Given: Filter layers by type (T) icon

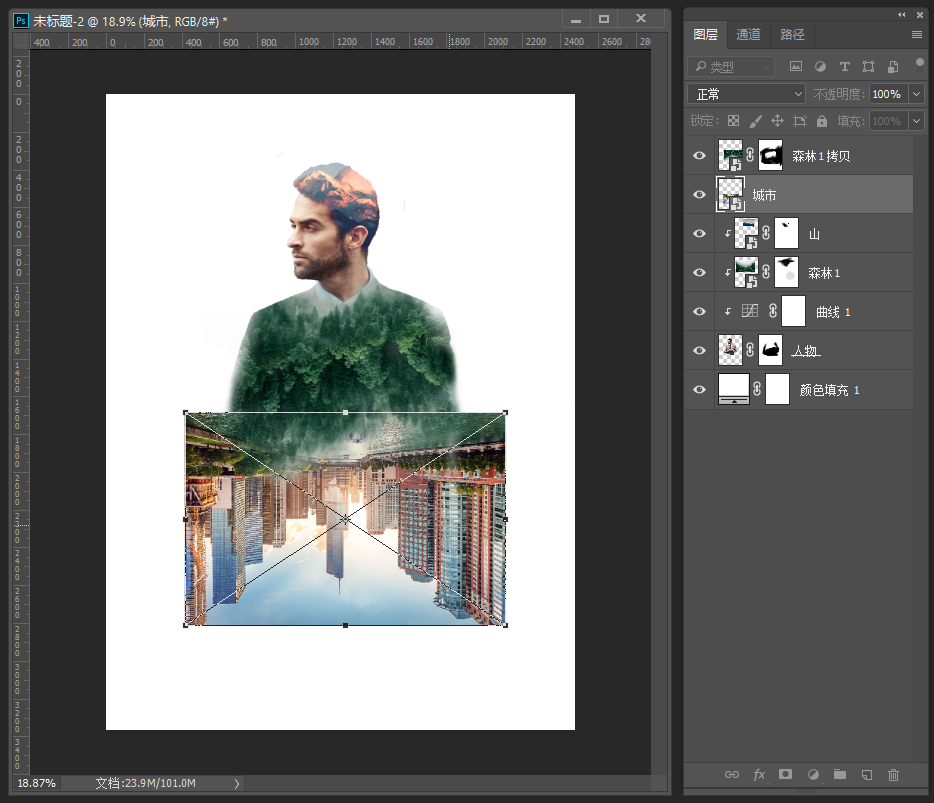Looking at the screenshot, I should click(x=845, y=67).
